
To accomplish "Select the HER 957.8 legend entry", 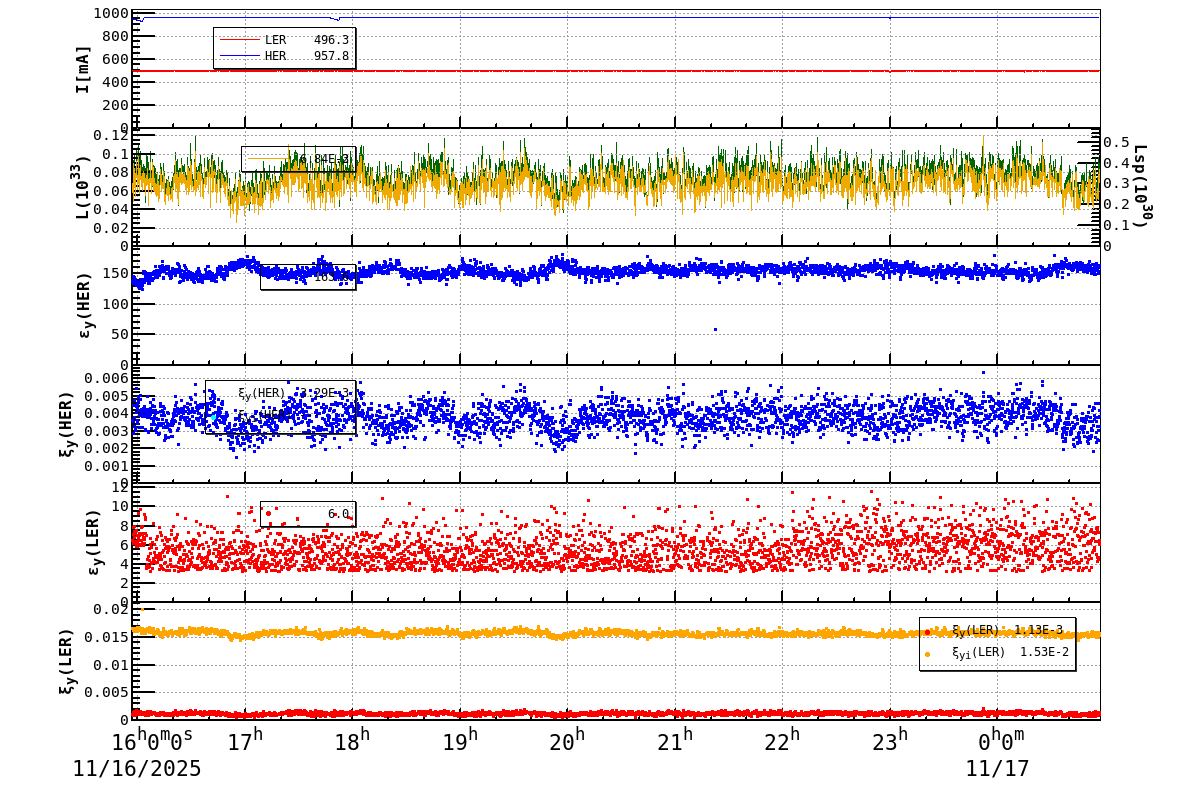I will tap(306, 56).
